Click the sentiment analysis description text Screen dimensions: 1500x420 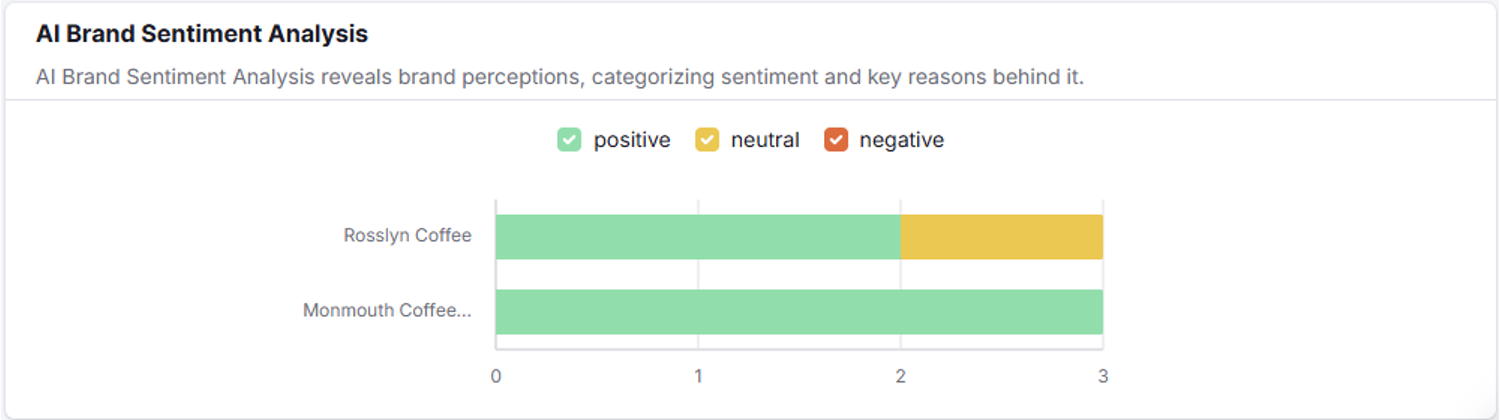tap(560, 77)
